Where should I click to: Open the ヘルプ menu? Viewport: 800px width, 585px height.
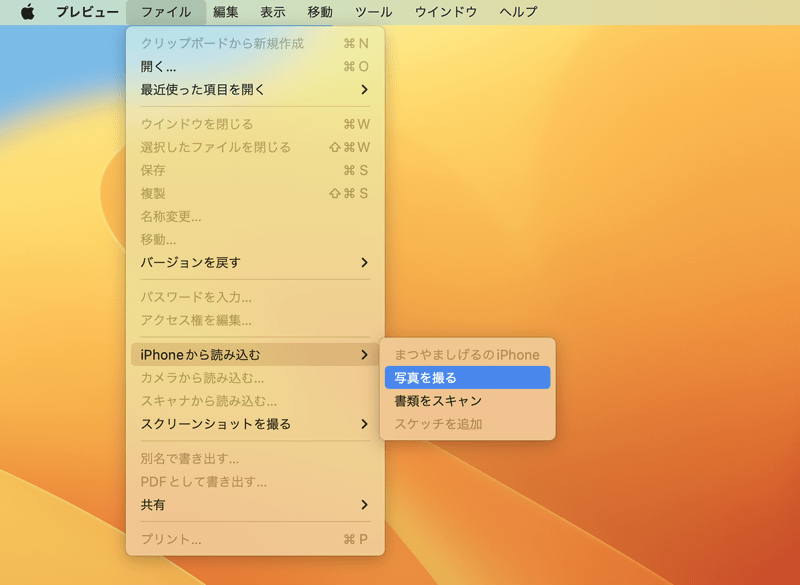click(516, 12)
